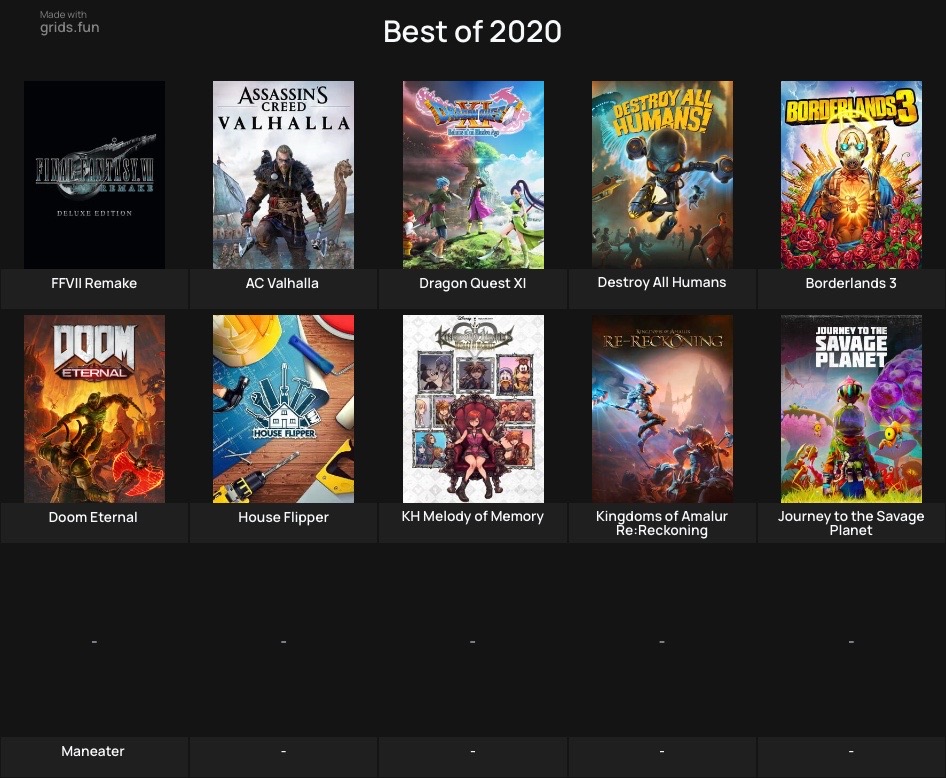Select the "Borderlands 3" label
Screen dimensions: 946x778
click(851, 283)
